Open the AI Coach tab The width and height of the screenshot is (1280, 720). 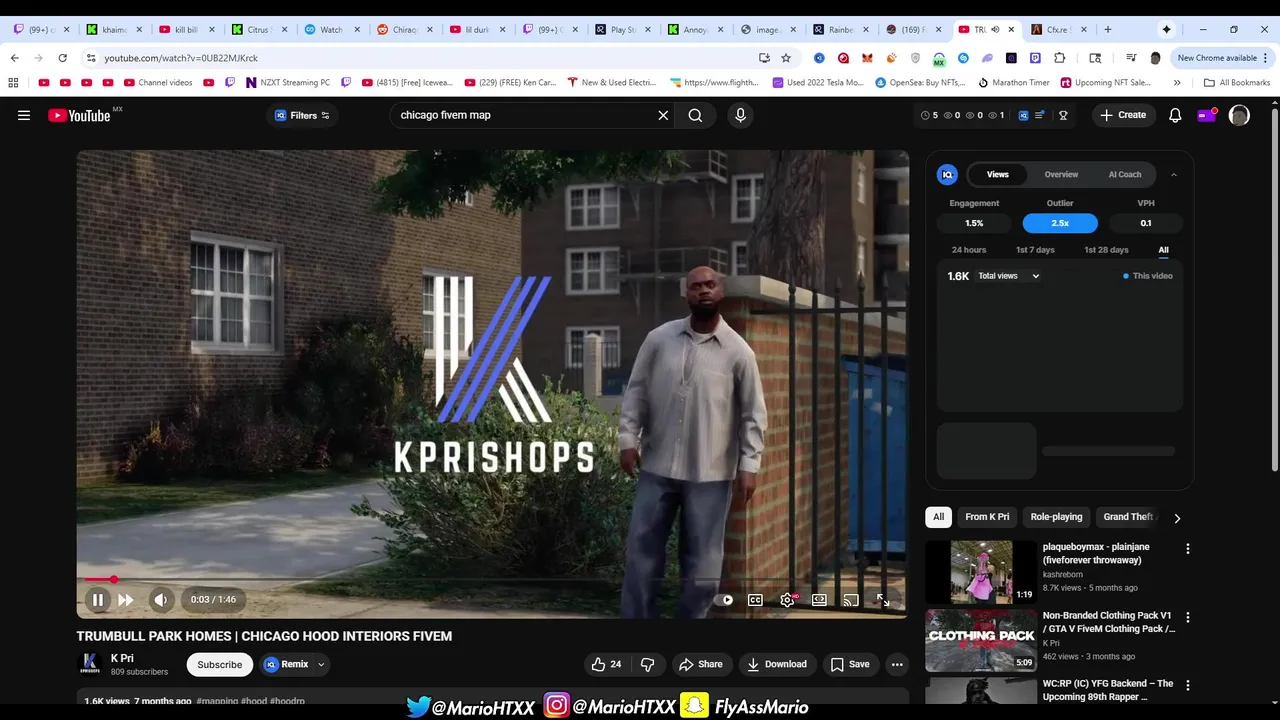1124,174
